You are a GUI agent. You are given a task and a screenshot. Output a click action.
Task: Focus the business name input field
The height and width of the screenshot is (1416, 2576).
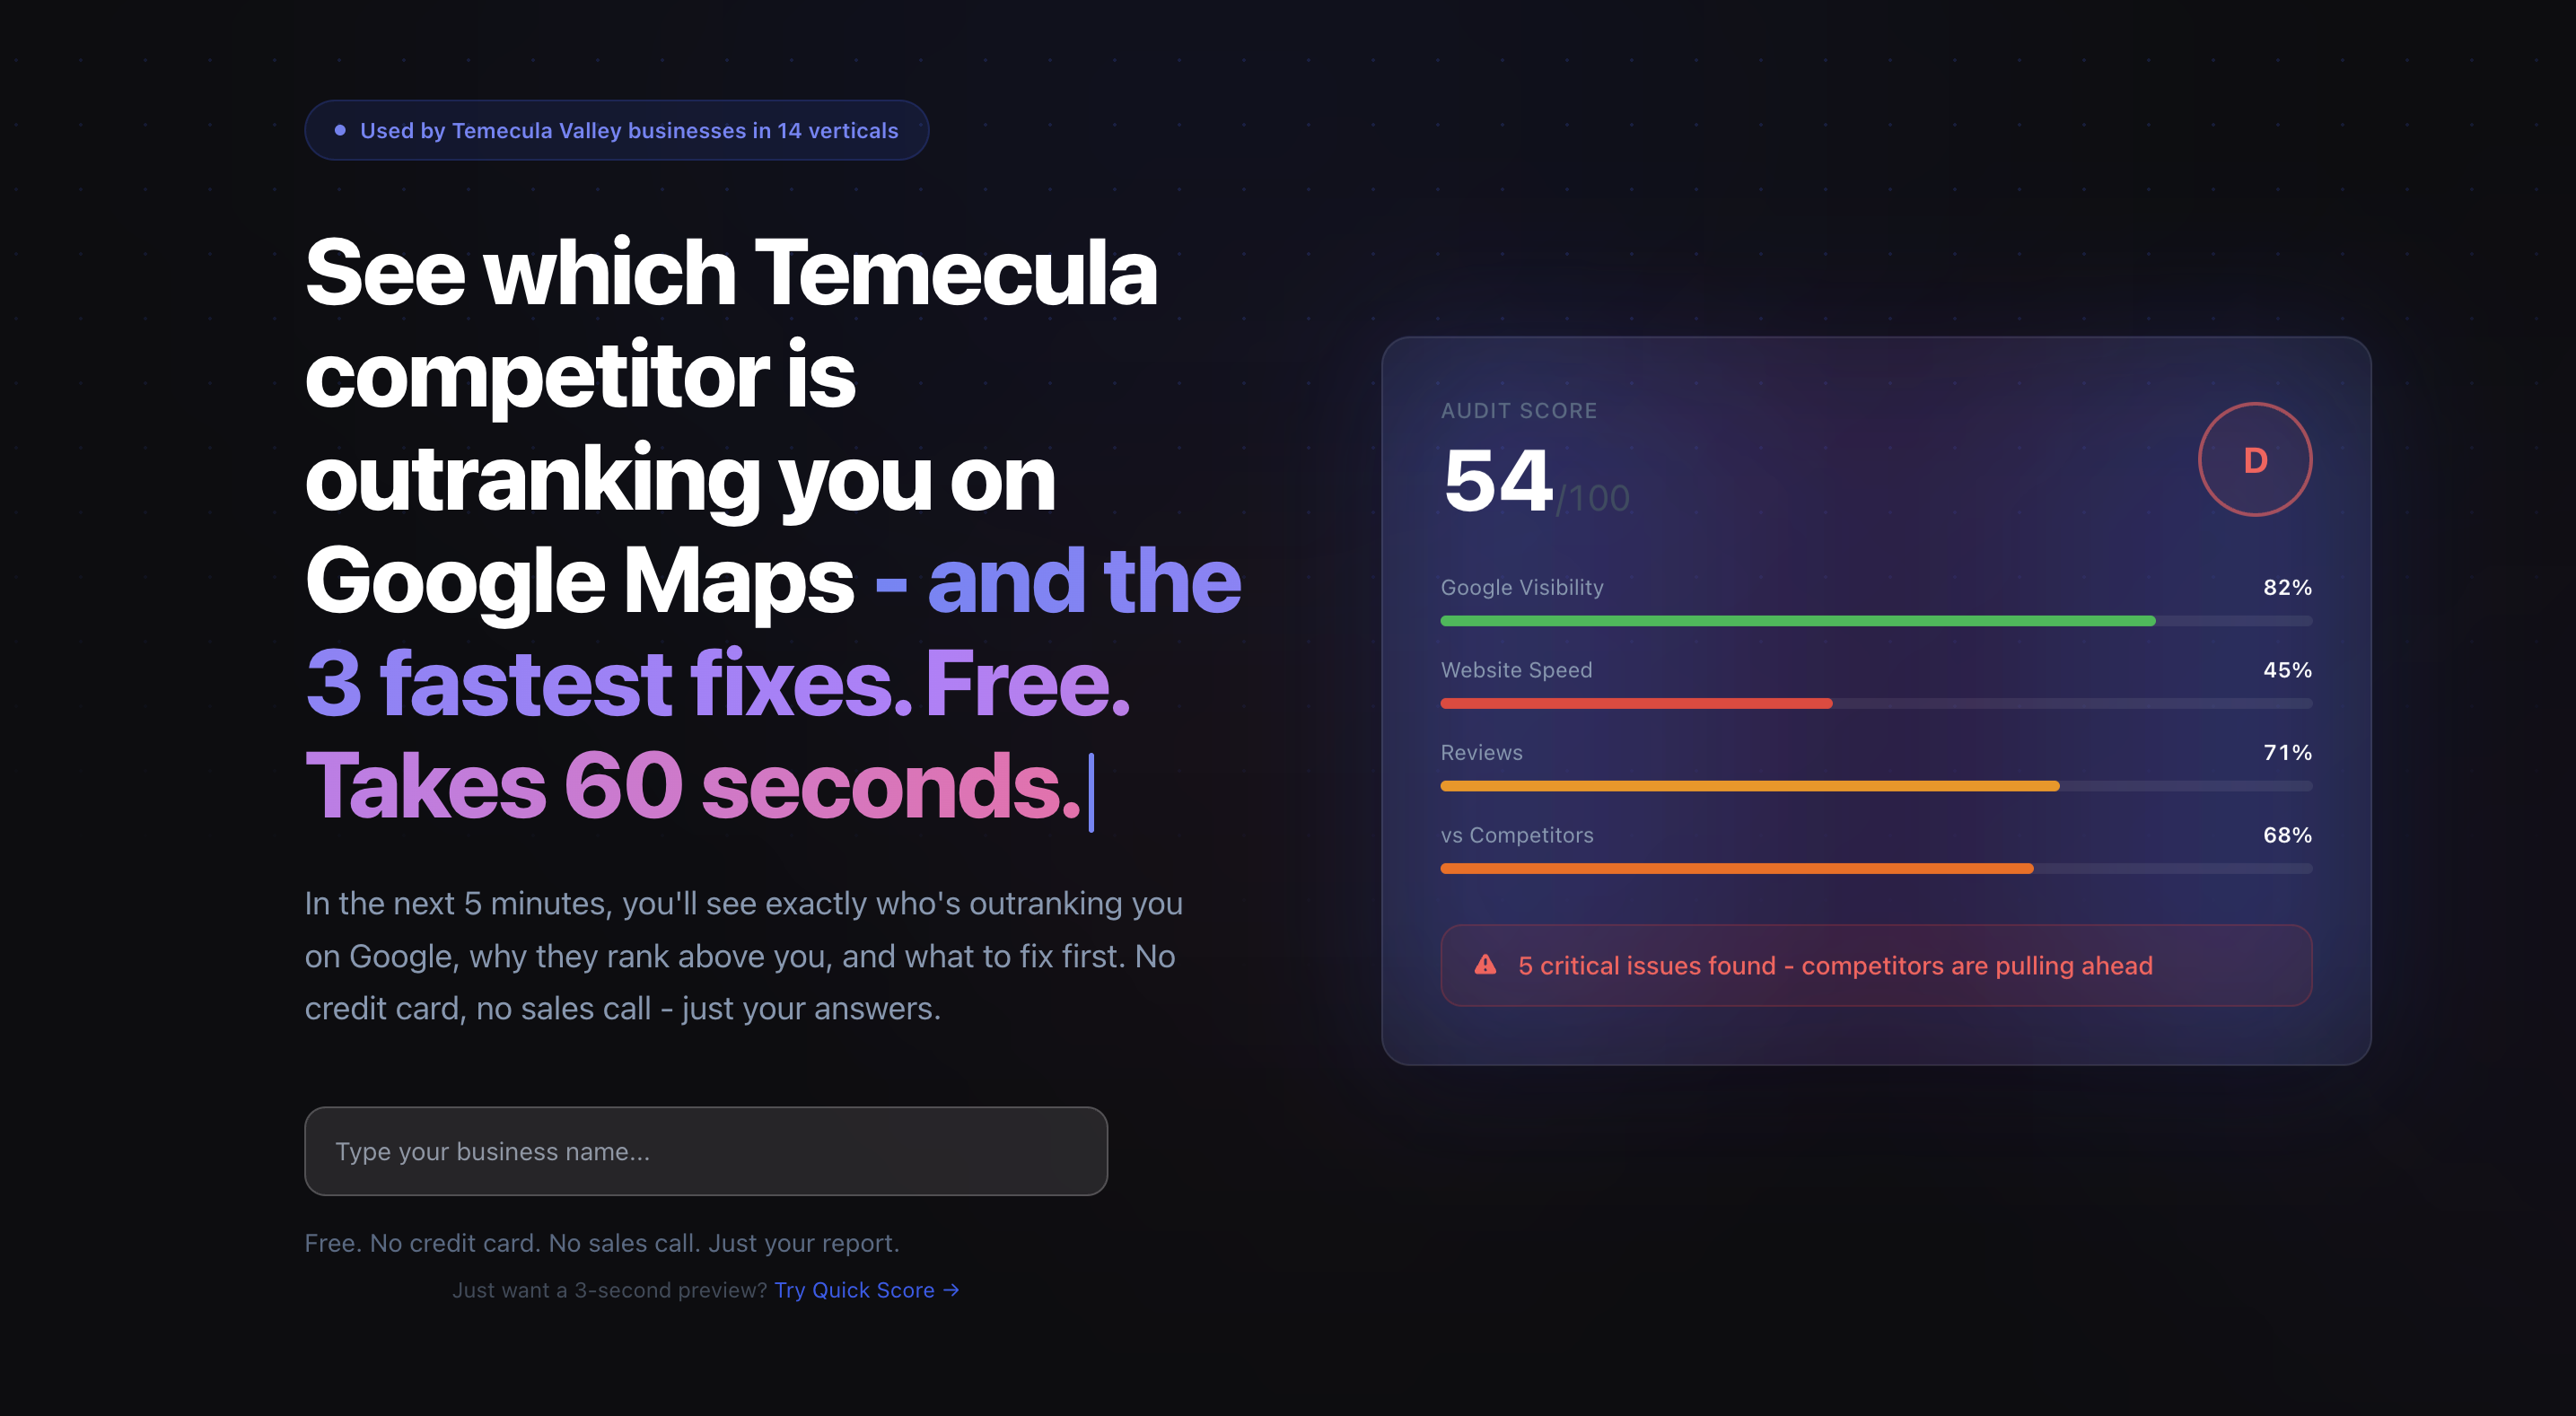pyautogui.click(x=705, y=1151)
